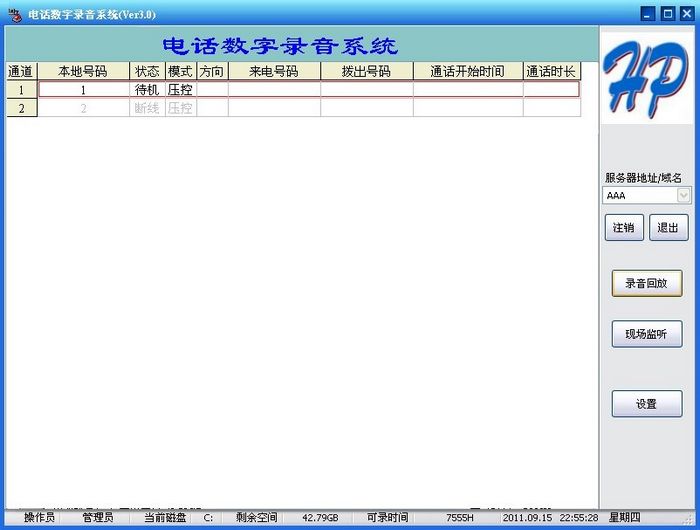The image size is (700, 530).
Task: Open the 服务器地址/域名 dropdown arrow
Action: 684,196
